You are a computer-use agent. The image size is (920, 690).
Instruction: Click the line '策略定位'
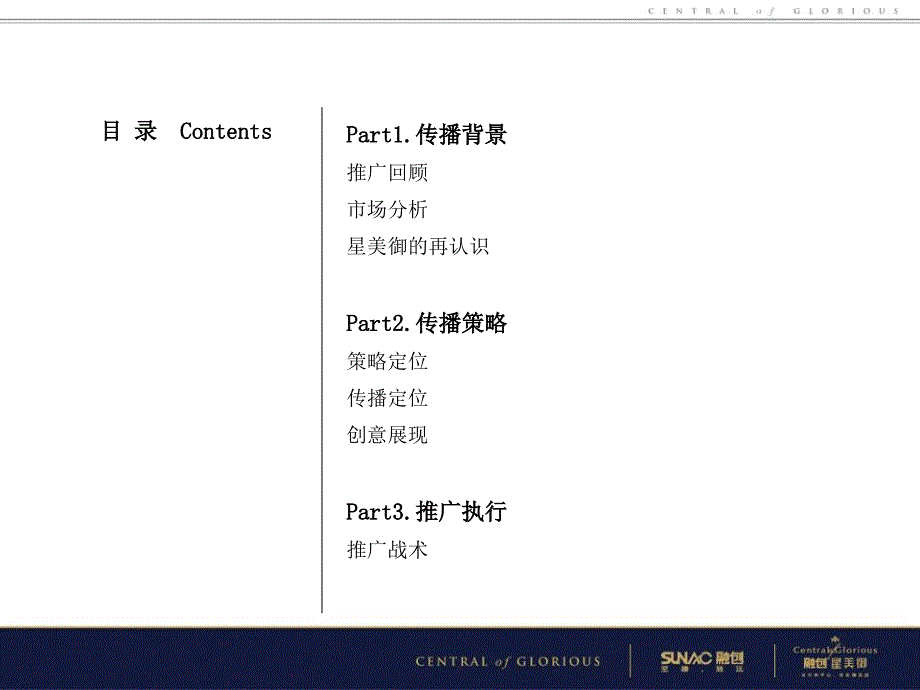[387, 361]
